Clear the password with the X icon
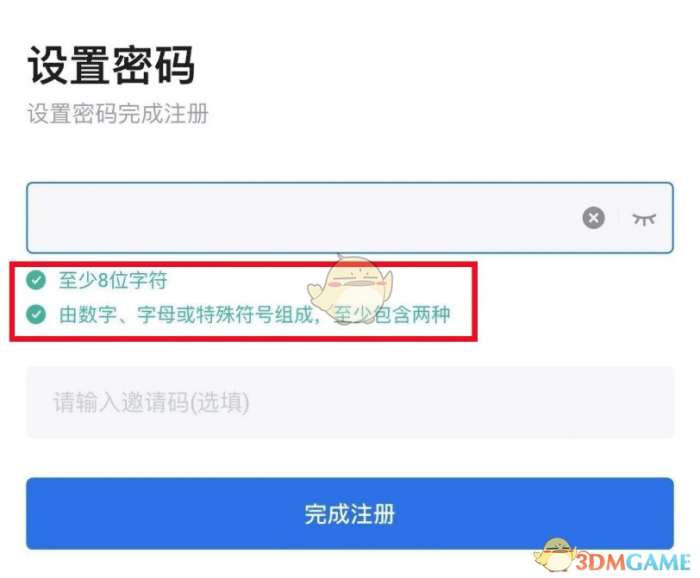 pyautogui.click(x=594, y=218)
